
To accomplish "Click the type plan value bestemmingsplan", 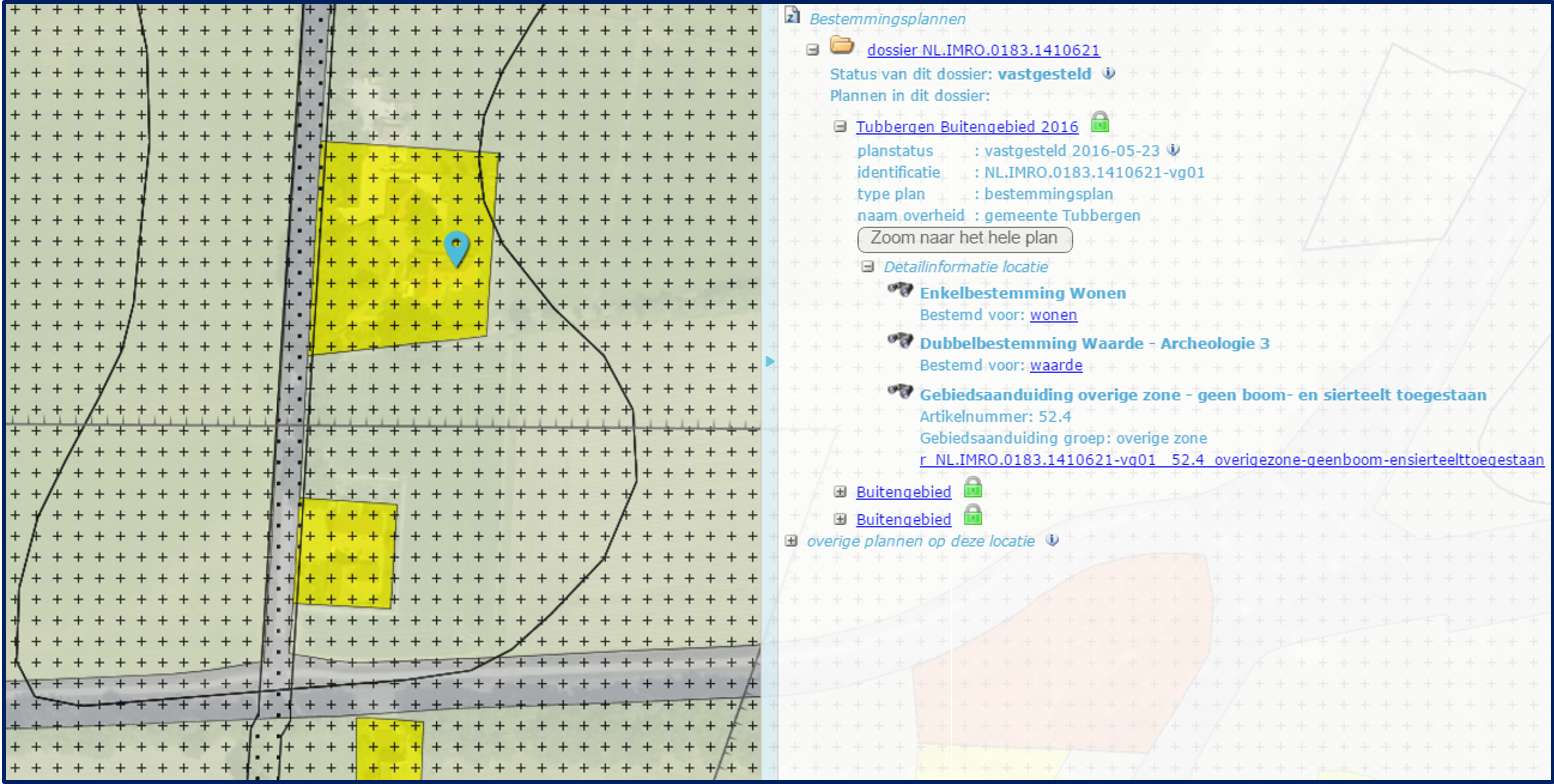I will pyautogui.click(x=1048, y=194).
